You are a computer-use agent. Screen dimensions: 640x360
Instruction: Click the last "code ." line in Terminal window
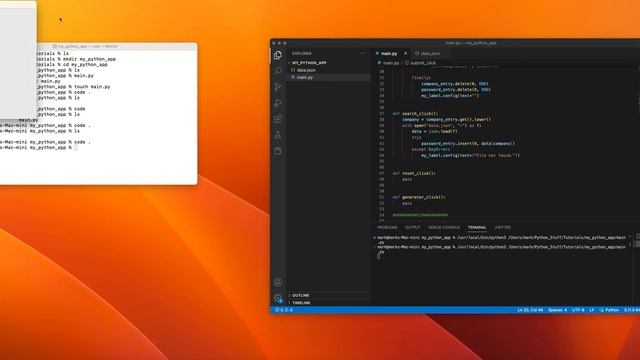coord(45,142)
